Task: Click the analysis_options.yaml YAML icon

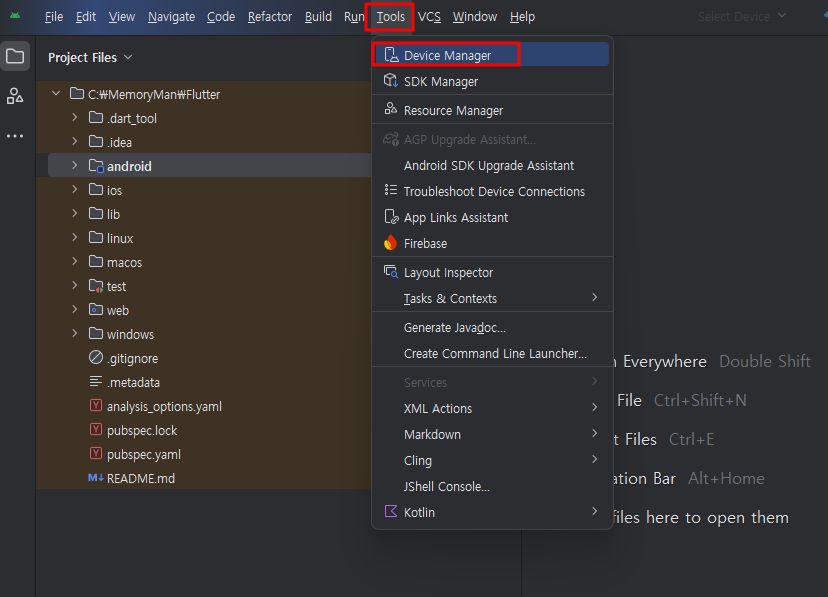Action: click(x=96, y=405)
